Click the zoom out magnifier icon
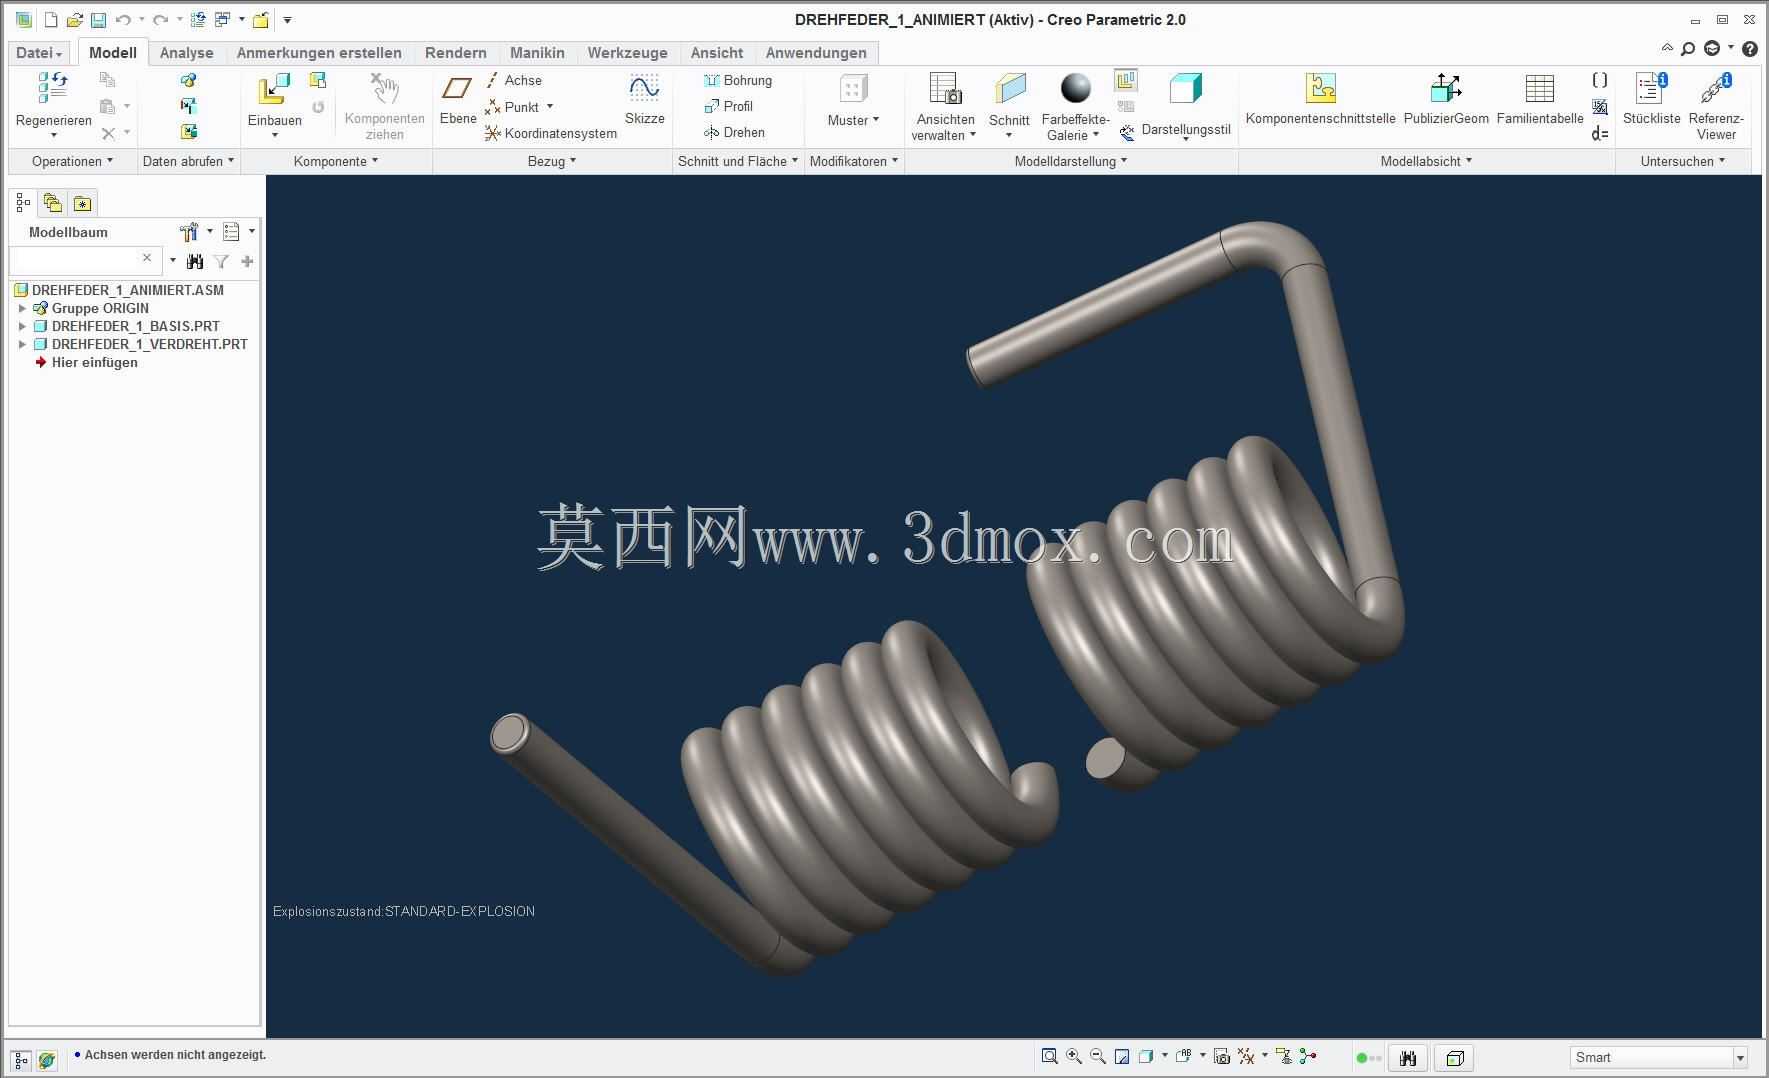Viewport: 1769px width, 1078px height. 1098,1057
